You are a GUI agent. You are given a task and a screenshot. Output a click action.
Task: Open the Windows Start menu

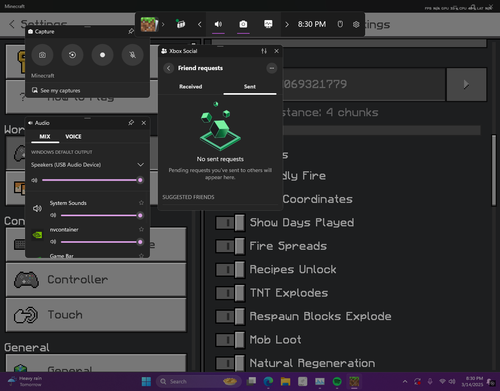[146, 381]
